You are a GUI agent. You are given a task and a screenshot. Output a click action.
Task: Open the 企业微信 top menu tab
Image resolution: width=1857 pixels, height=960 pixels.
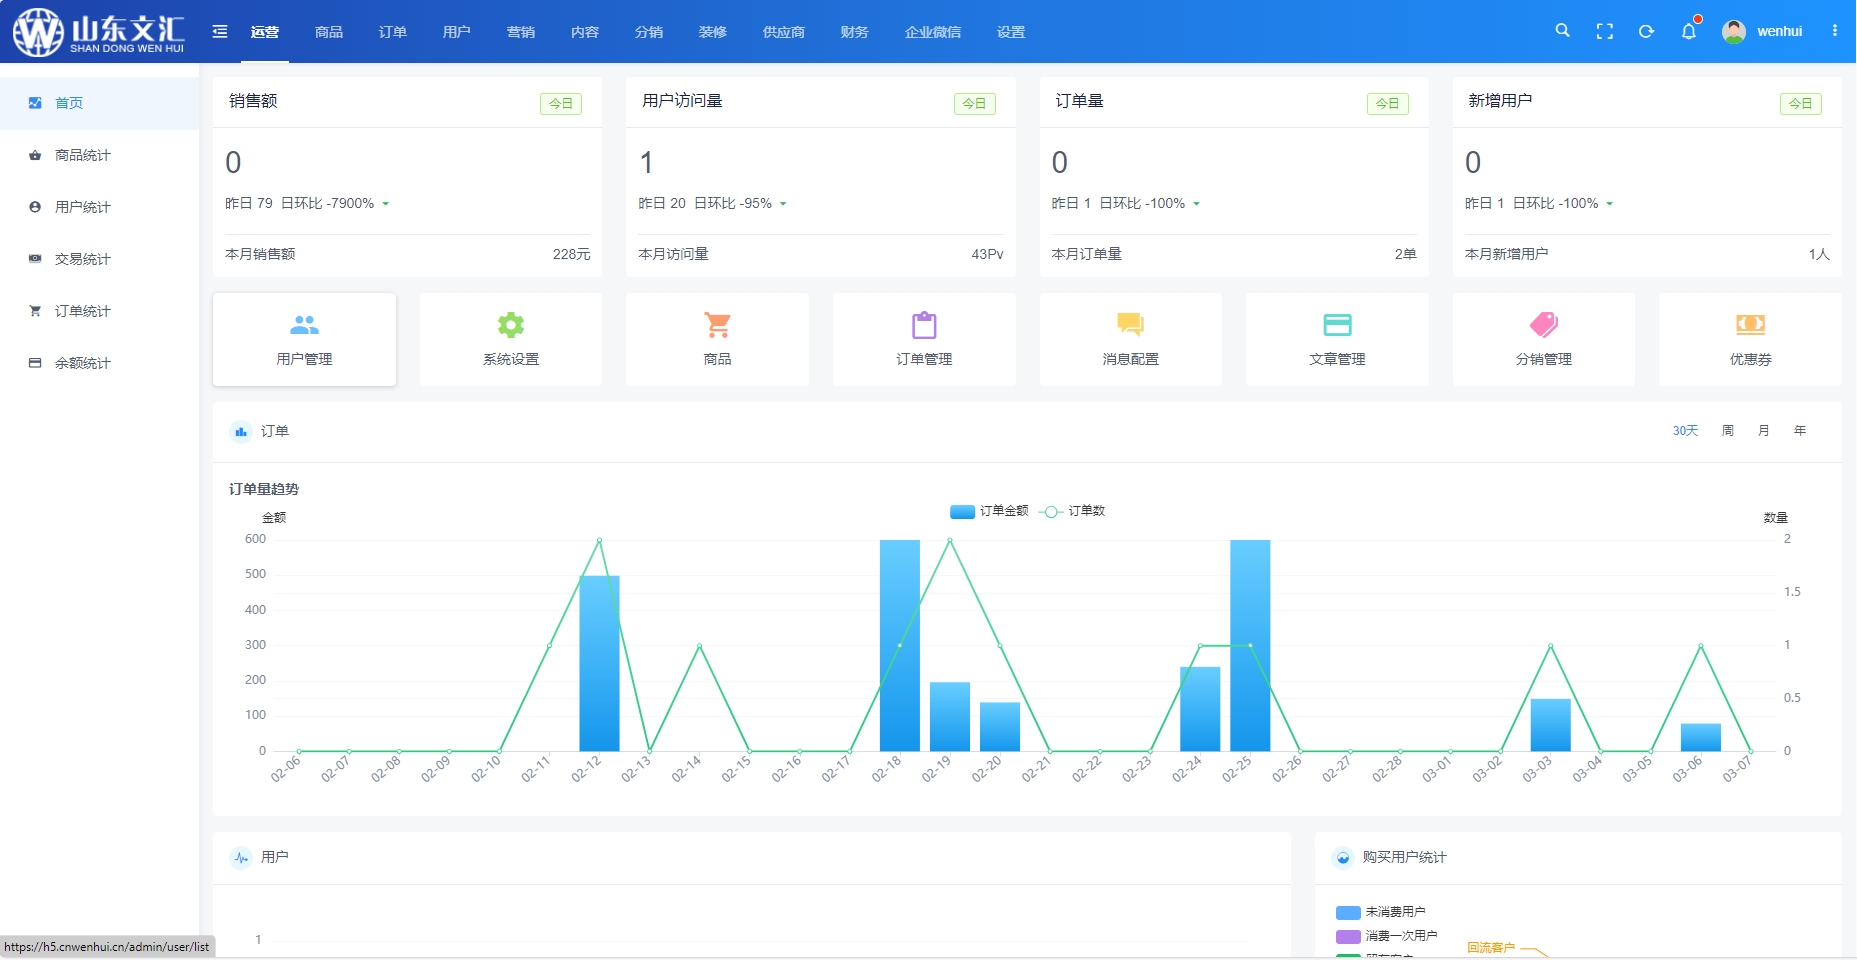933,32
